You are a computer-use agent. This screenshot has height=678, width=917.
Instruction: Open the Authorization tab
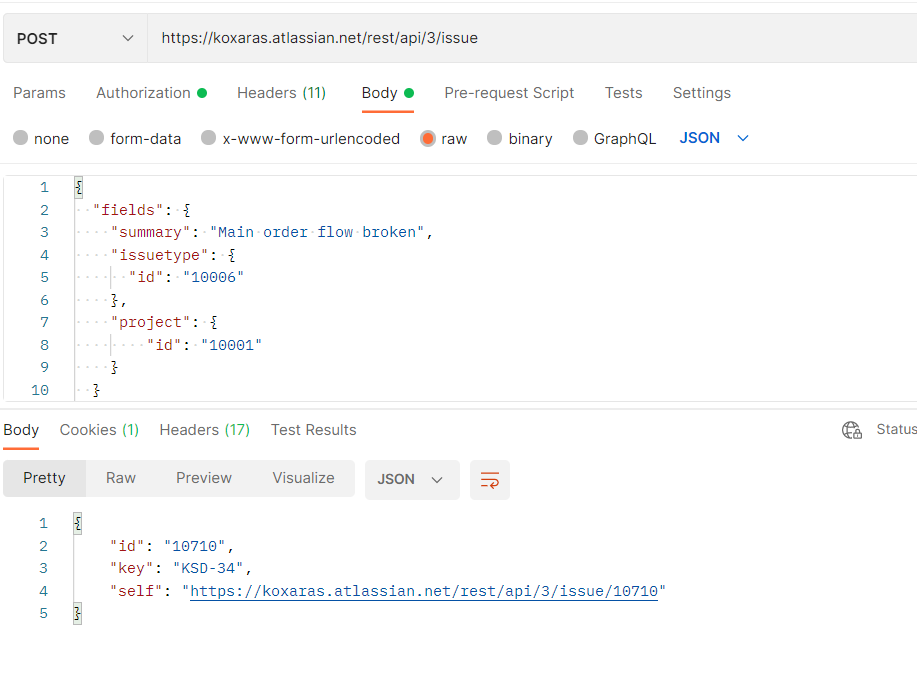click(x=151, y=93)
